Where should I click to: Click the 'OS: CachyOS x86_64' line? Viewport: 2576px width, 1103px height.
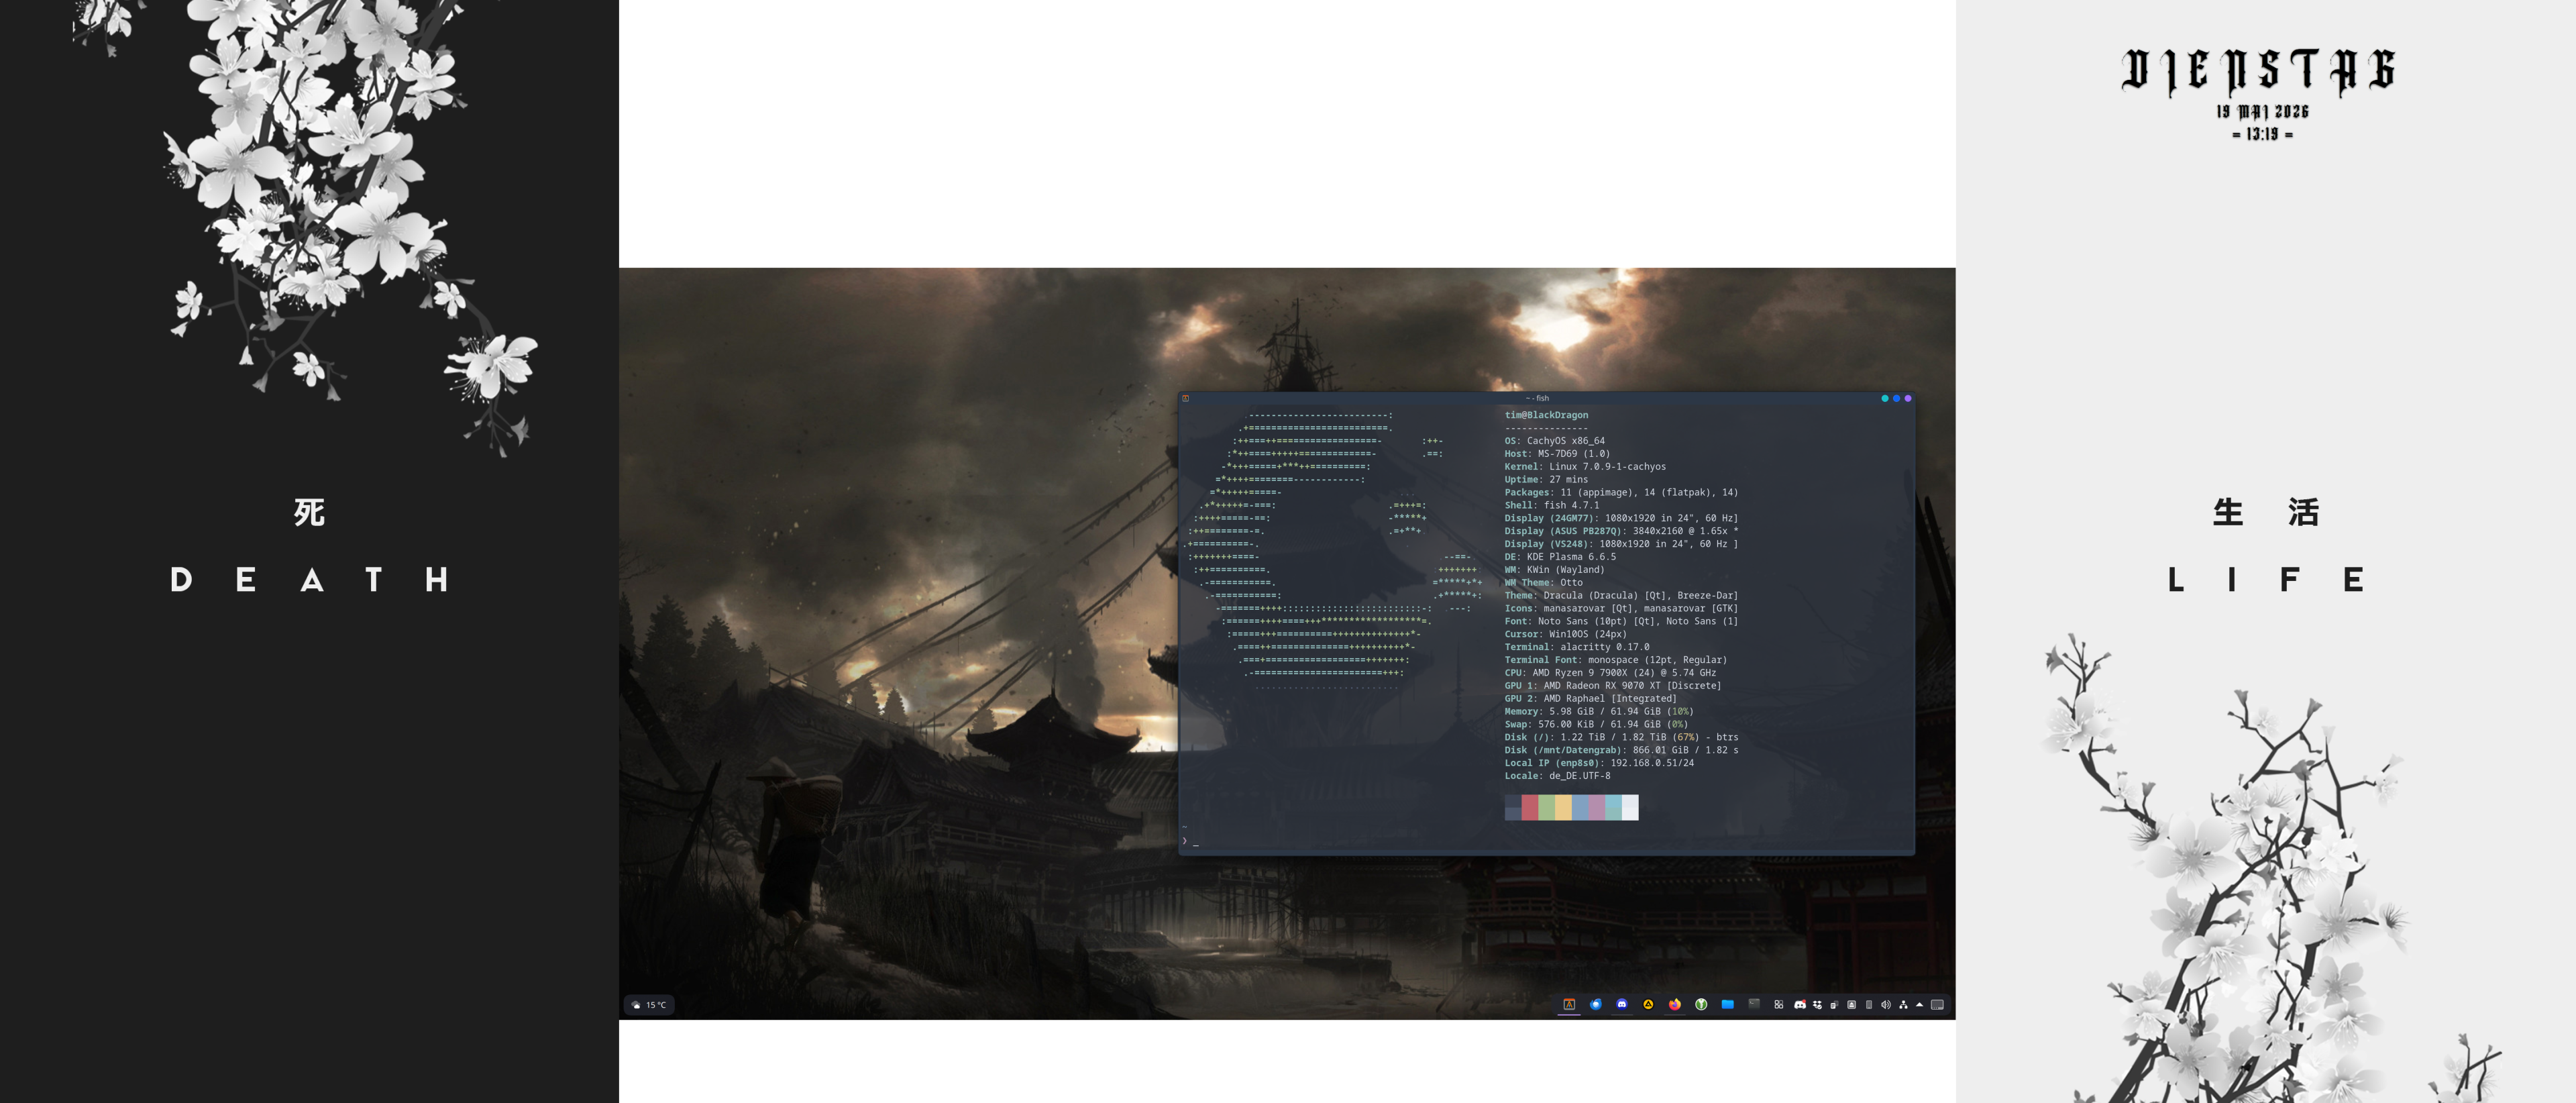(x=1555, y=441)
